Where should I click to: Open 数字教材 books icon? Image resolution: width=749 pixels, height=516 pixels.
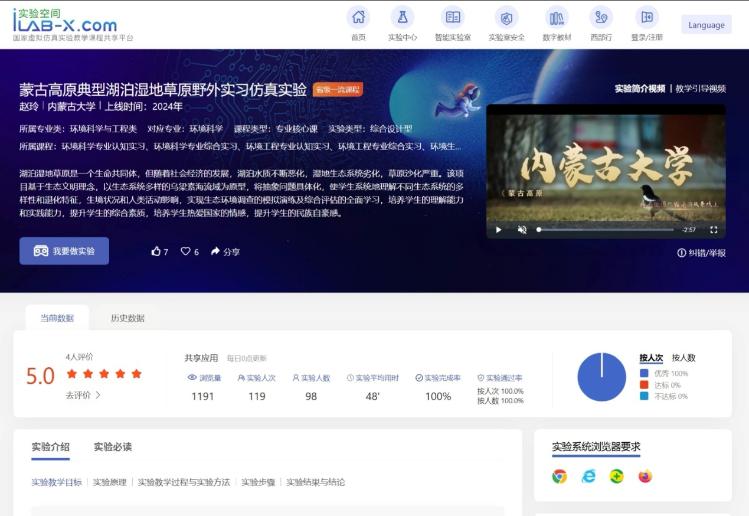click(x=556, y=18)
